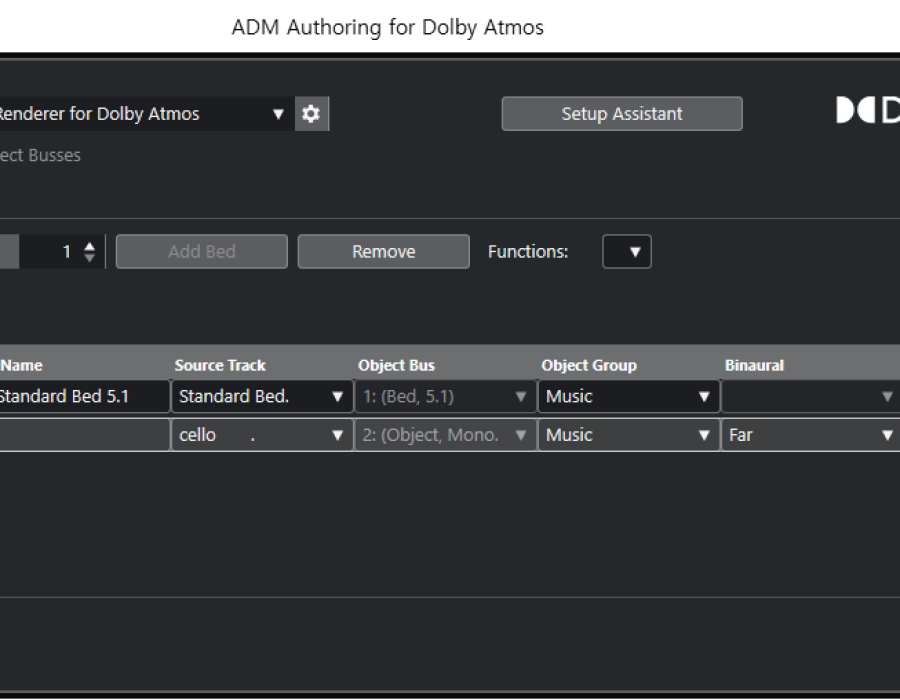900x700 pixels.
Task: Increase the bed count stepper value
Action: tap(90, 246)
